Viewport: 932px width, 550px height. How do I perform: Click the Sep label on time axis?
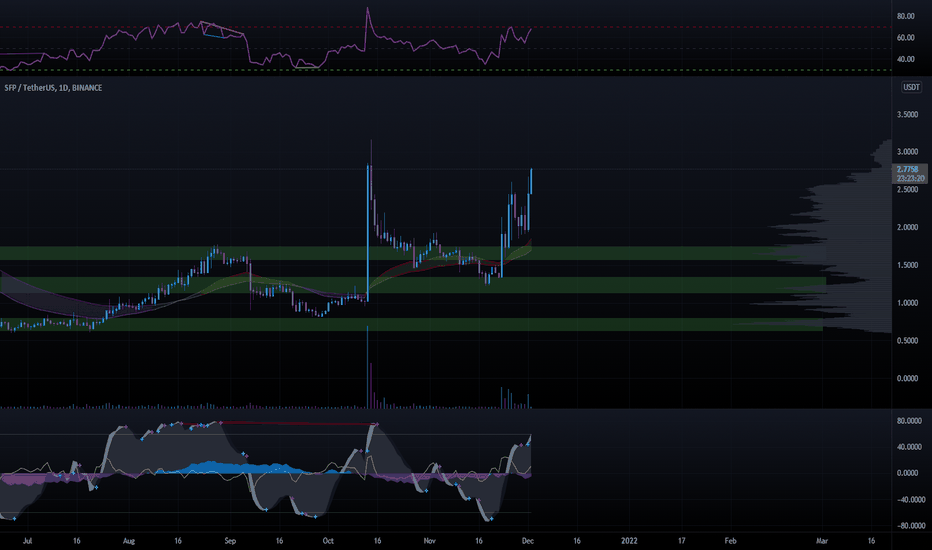click(230, 541)
